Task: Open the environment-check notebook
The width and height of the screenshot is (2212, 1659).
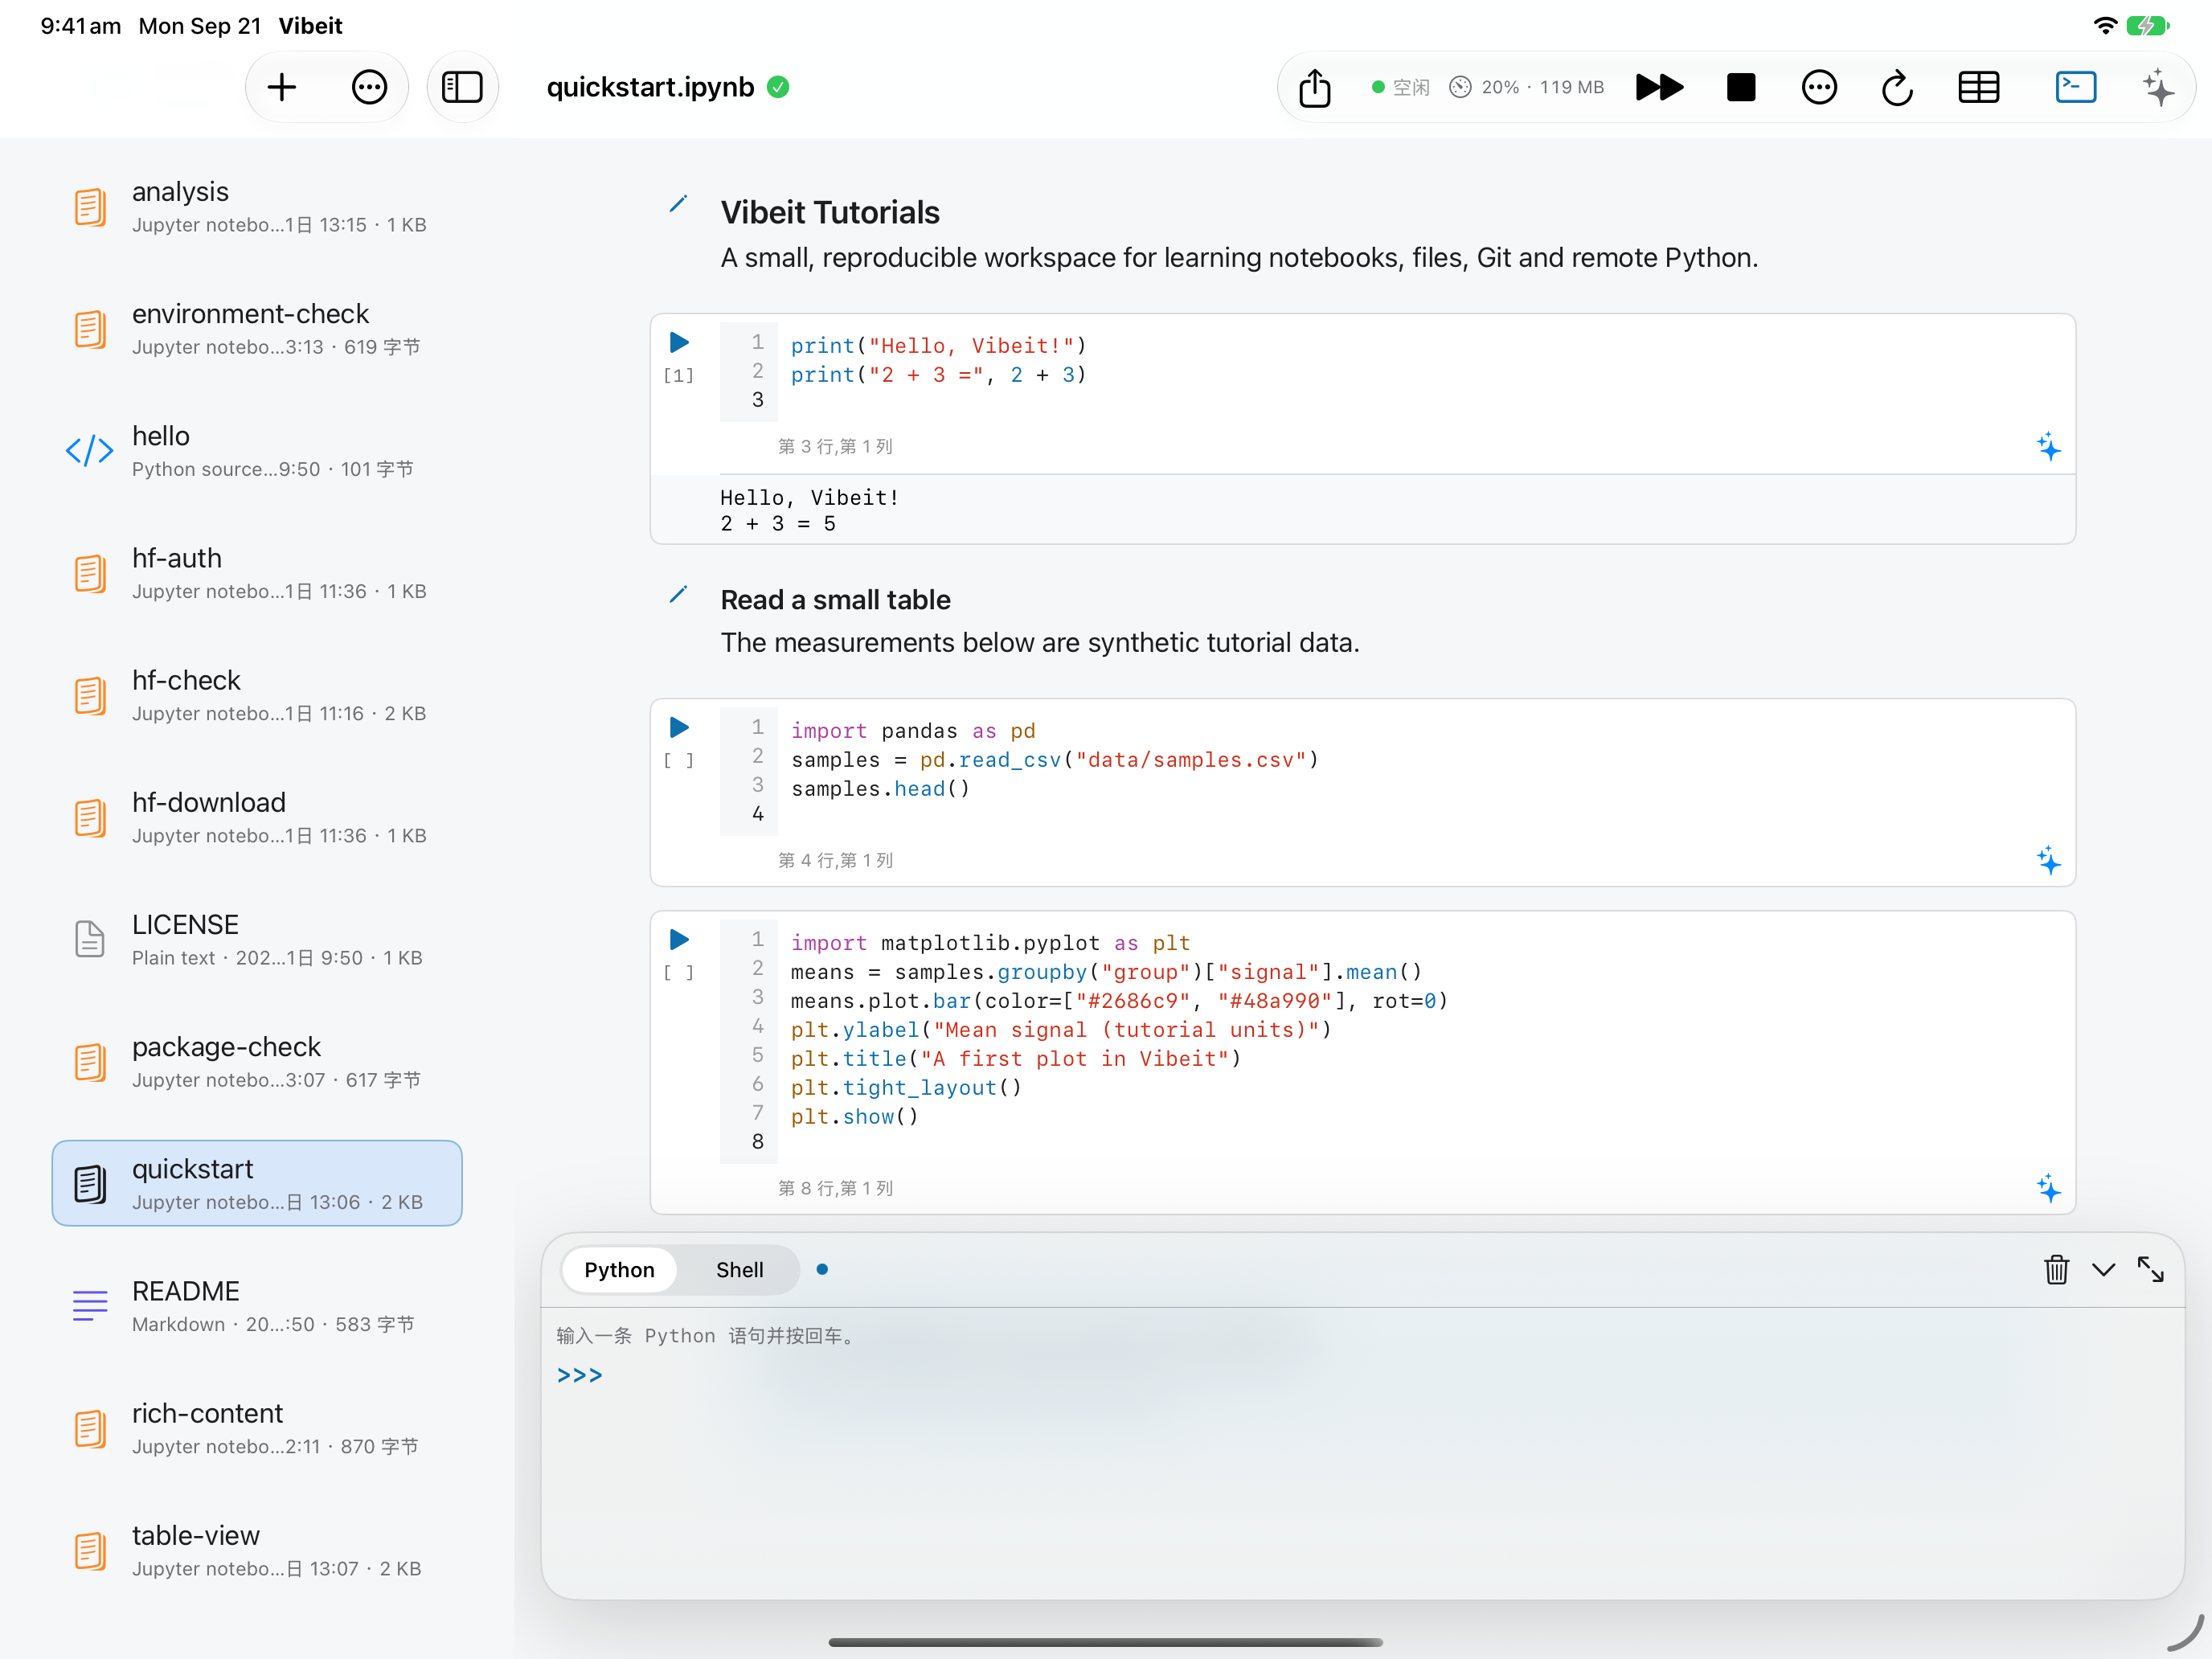Action: click(x=257, y=328)
